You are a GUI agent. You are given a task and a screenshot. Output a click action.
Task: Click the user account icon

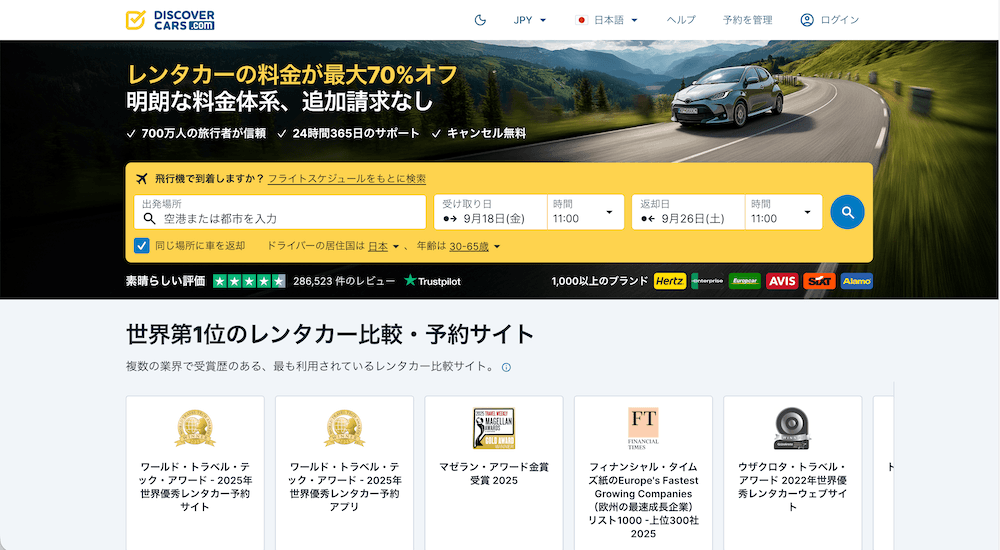point(807,20)
